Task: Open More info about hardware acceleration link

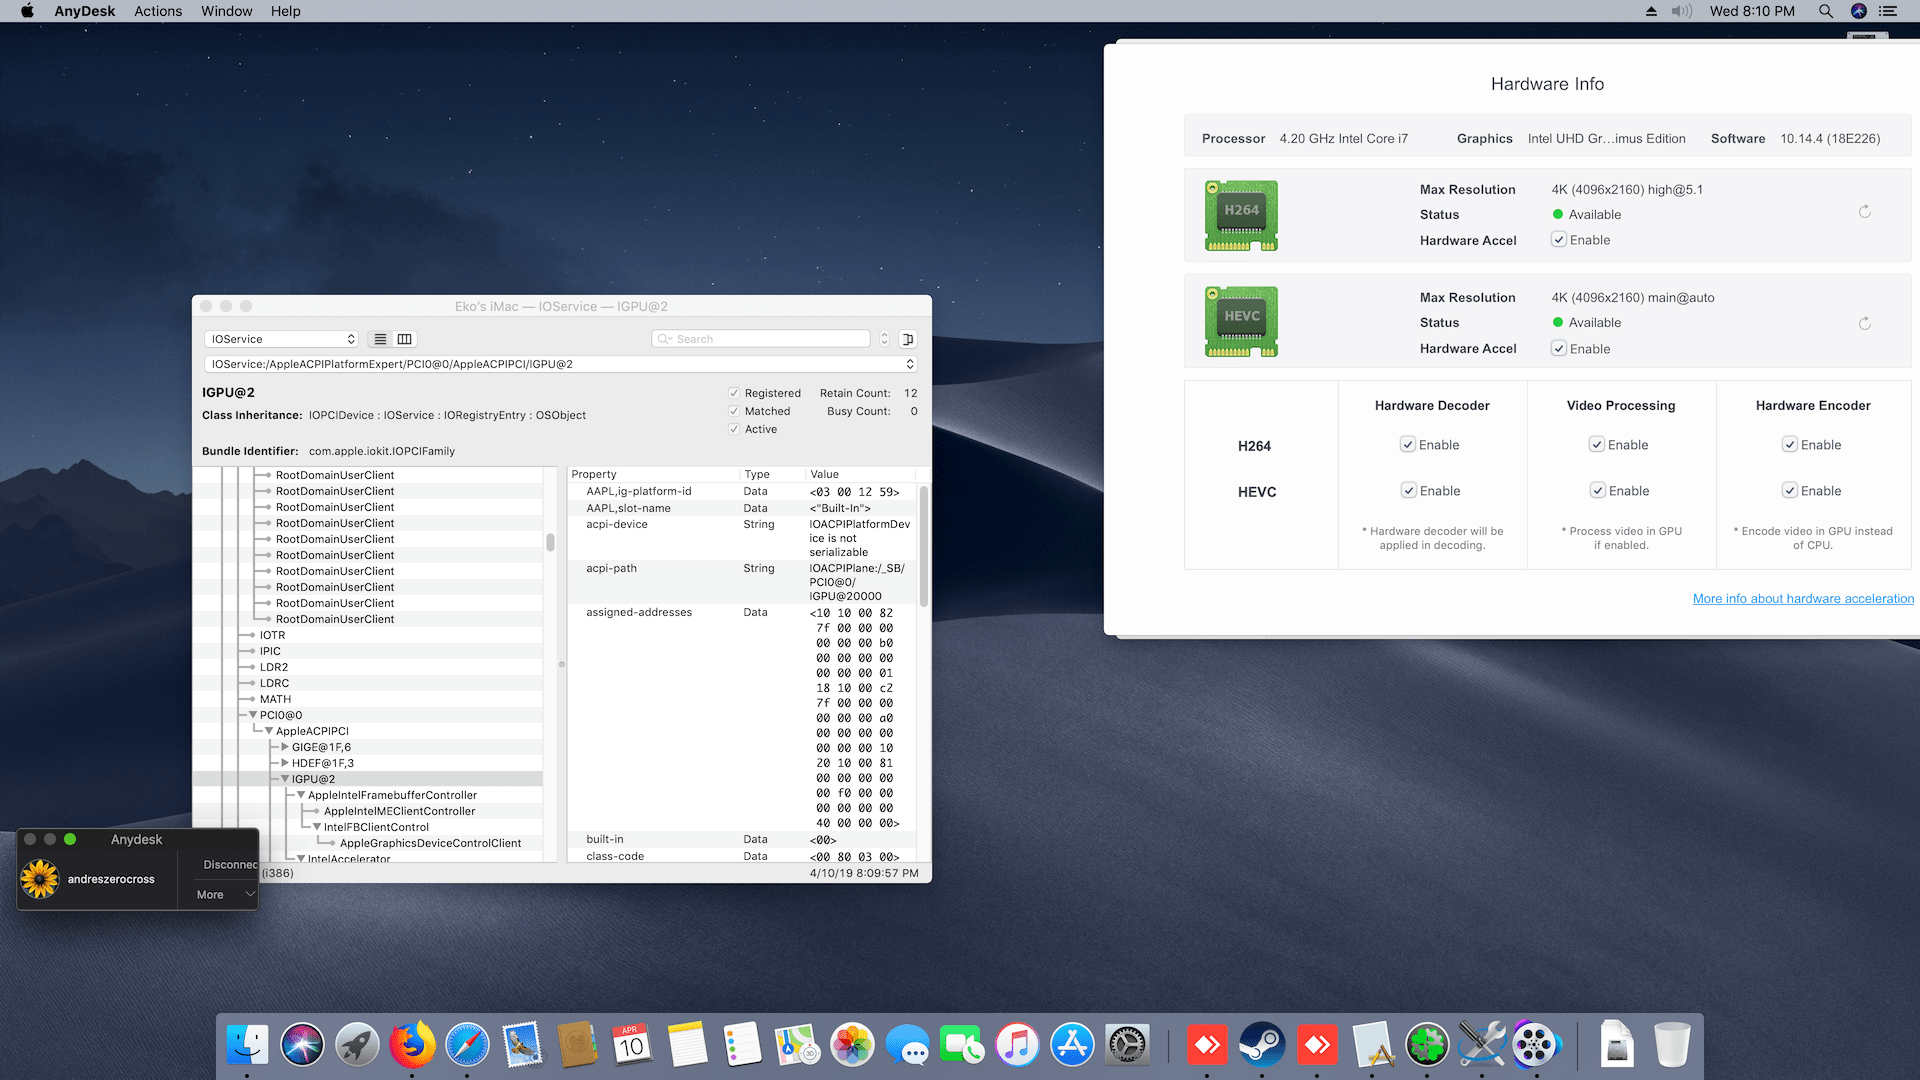Action: tap(1802, 599)
